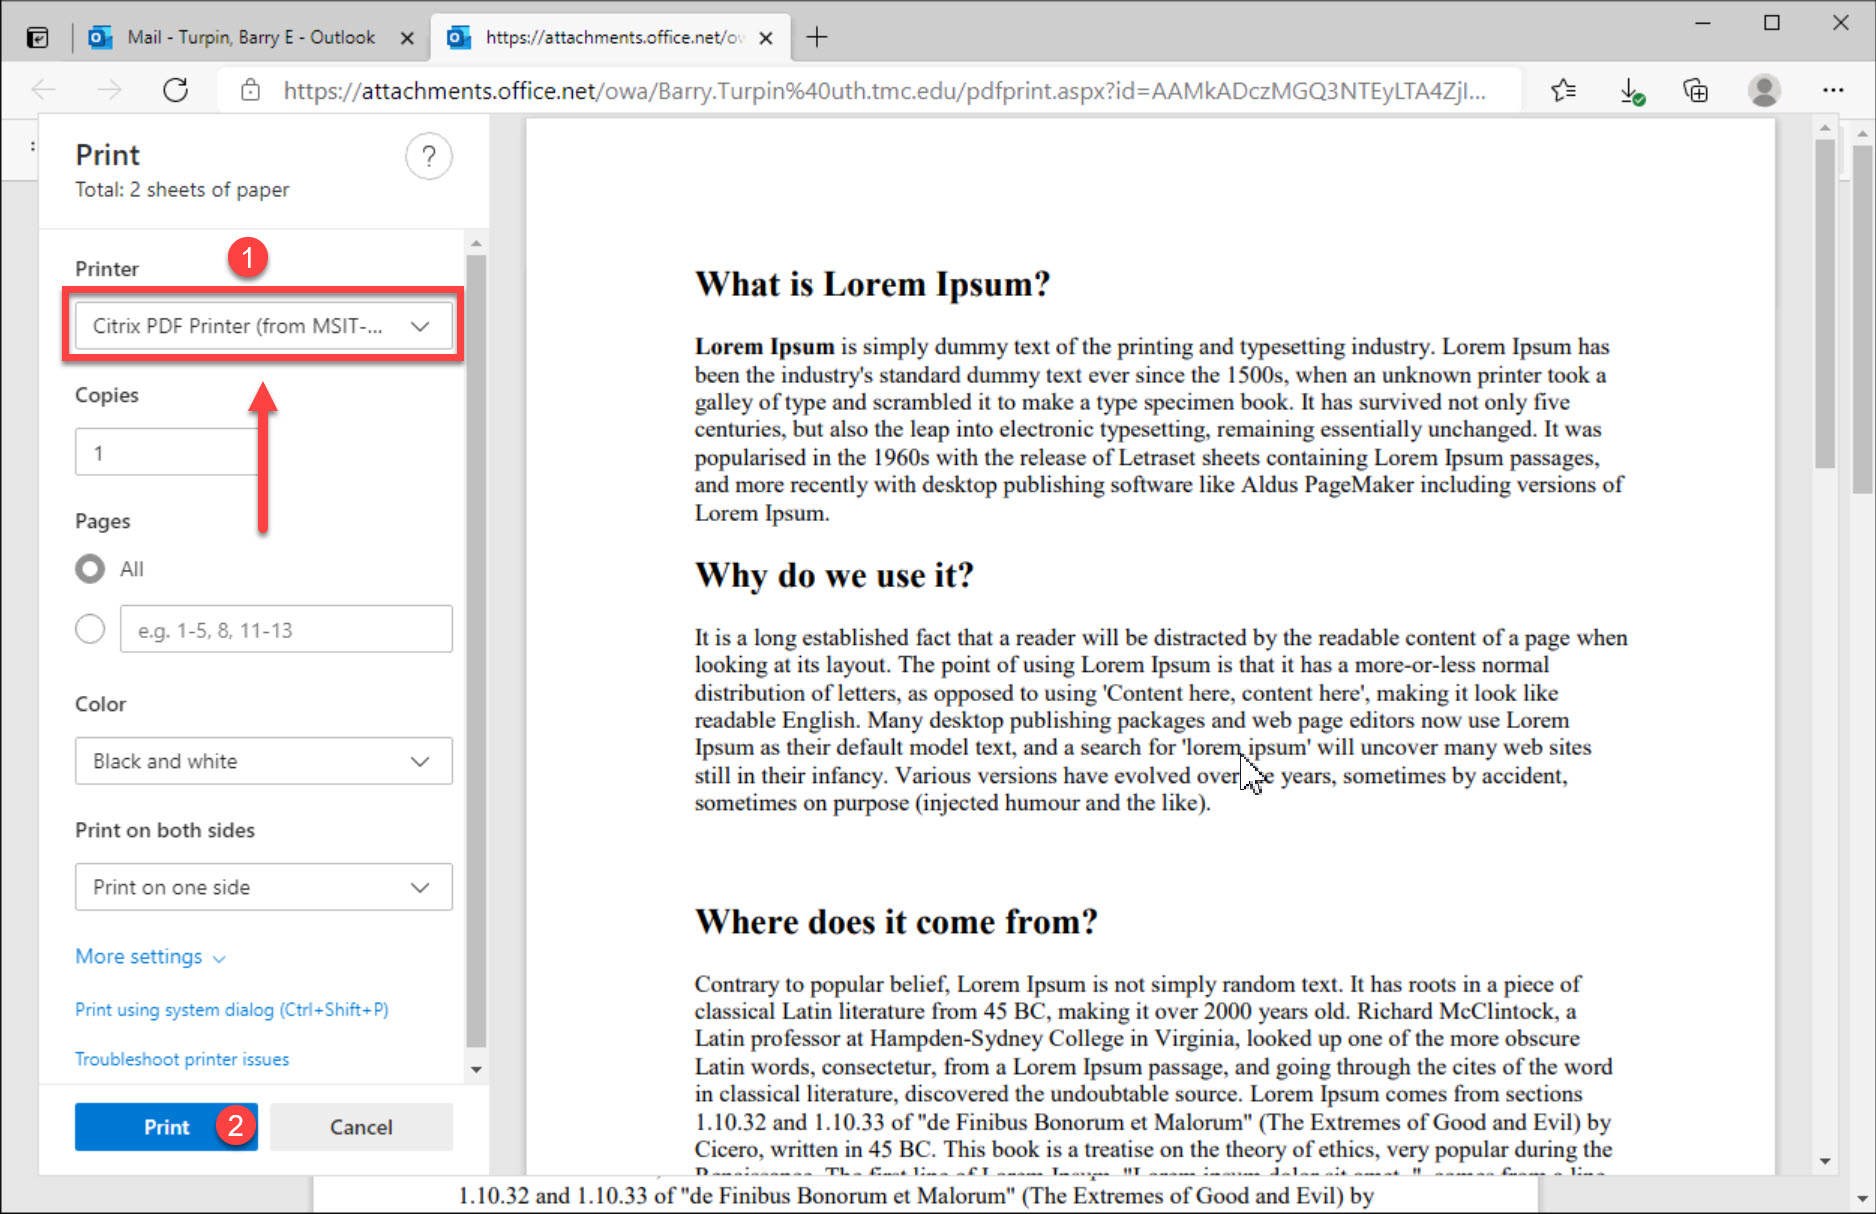Open the Collections icon in toolbar

pos(1696,91)
